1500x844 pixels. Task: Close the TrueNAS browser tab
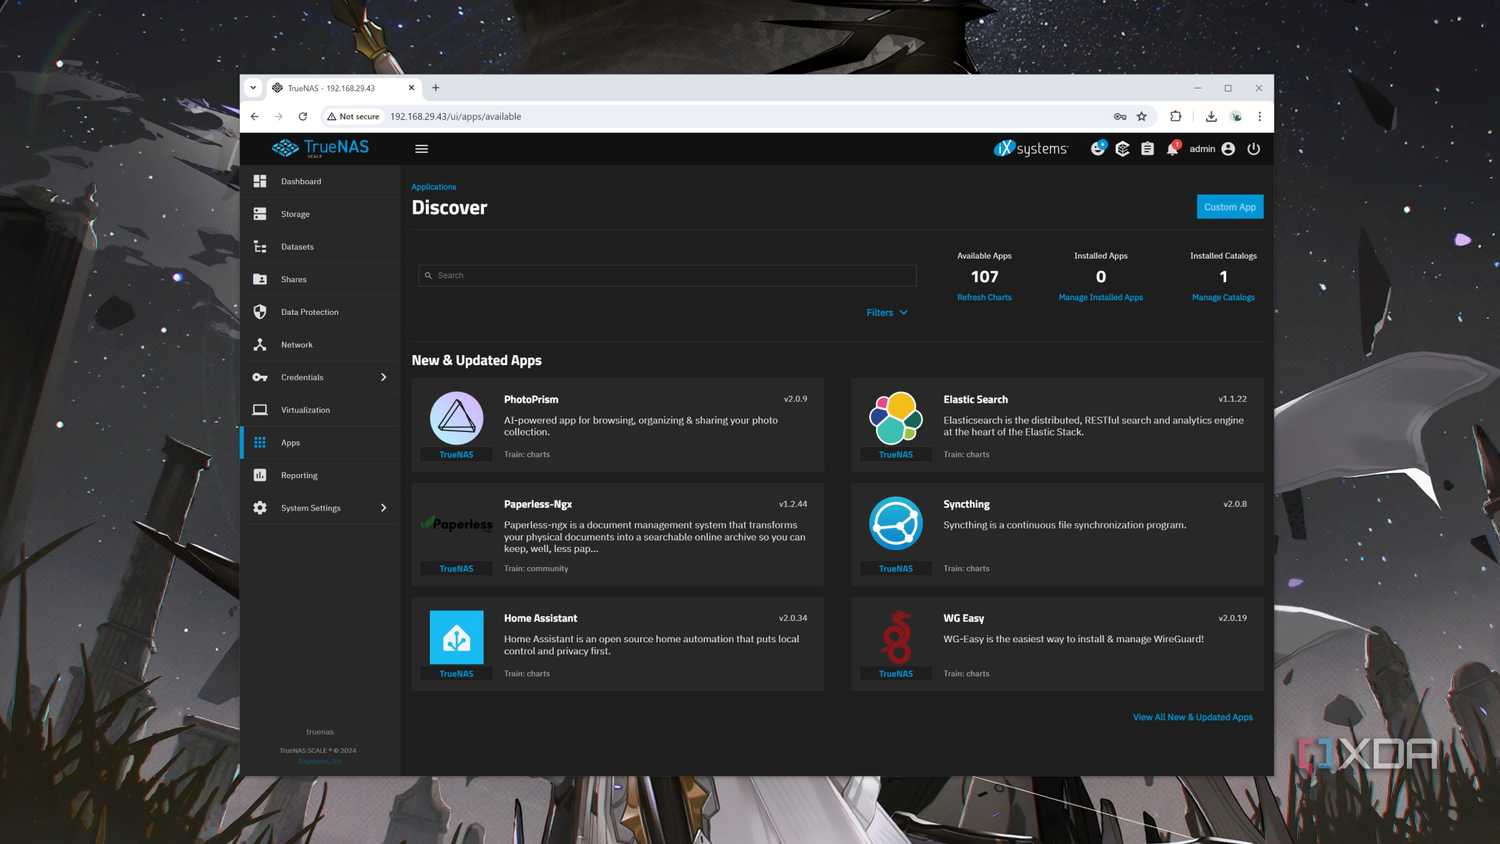411,88
